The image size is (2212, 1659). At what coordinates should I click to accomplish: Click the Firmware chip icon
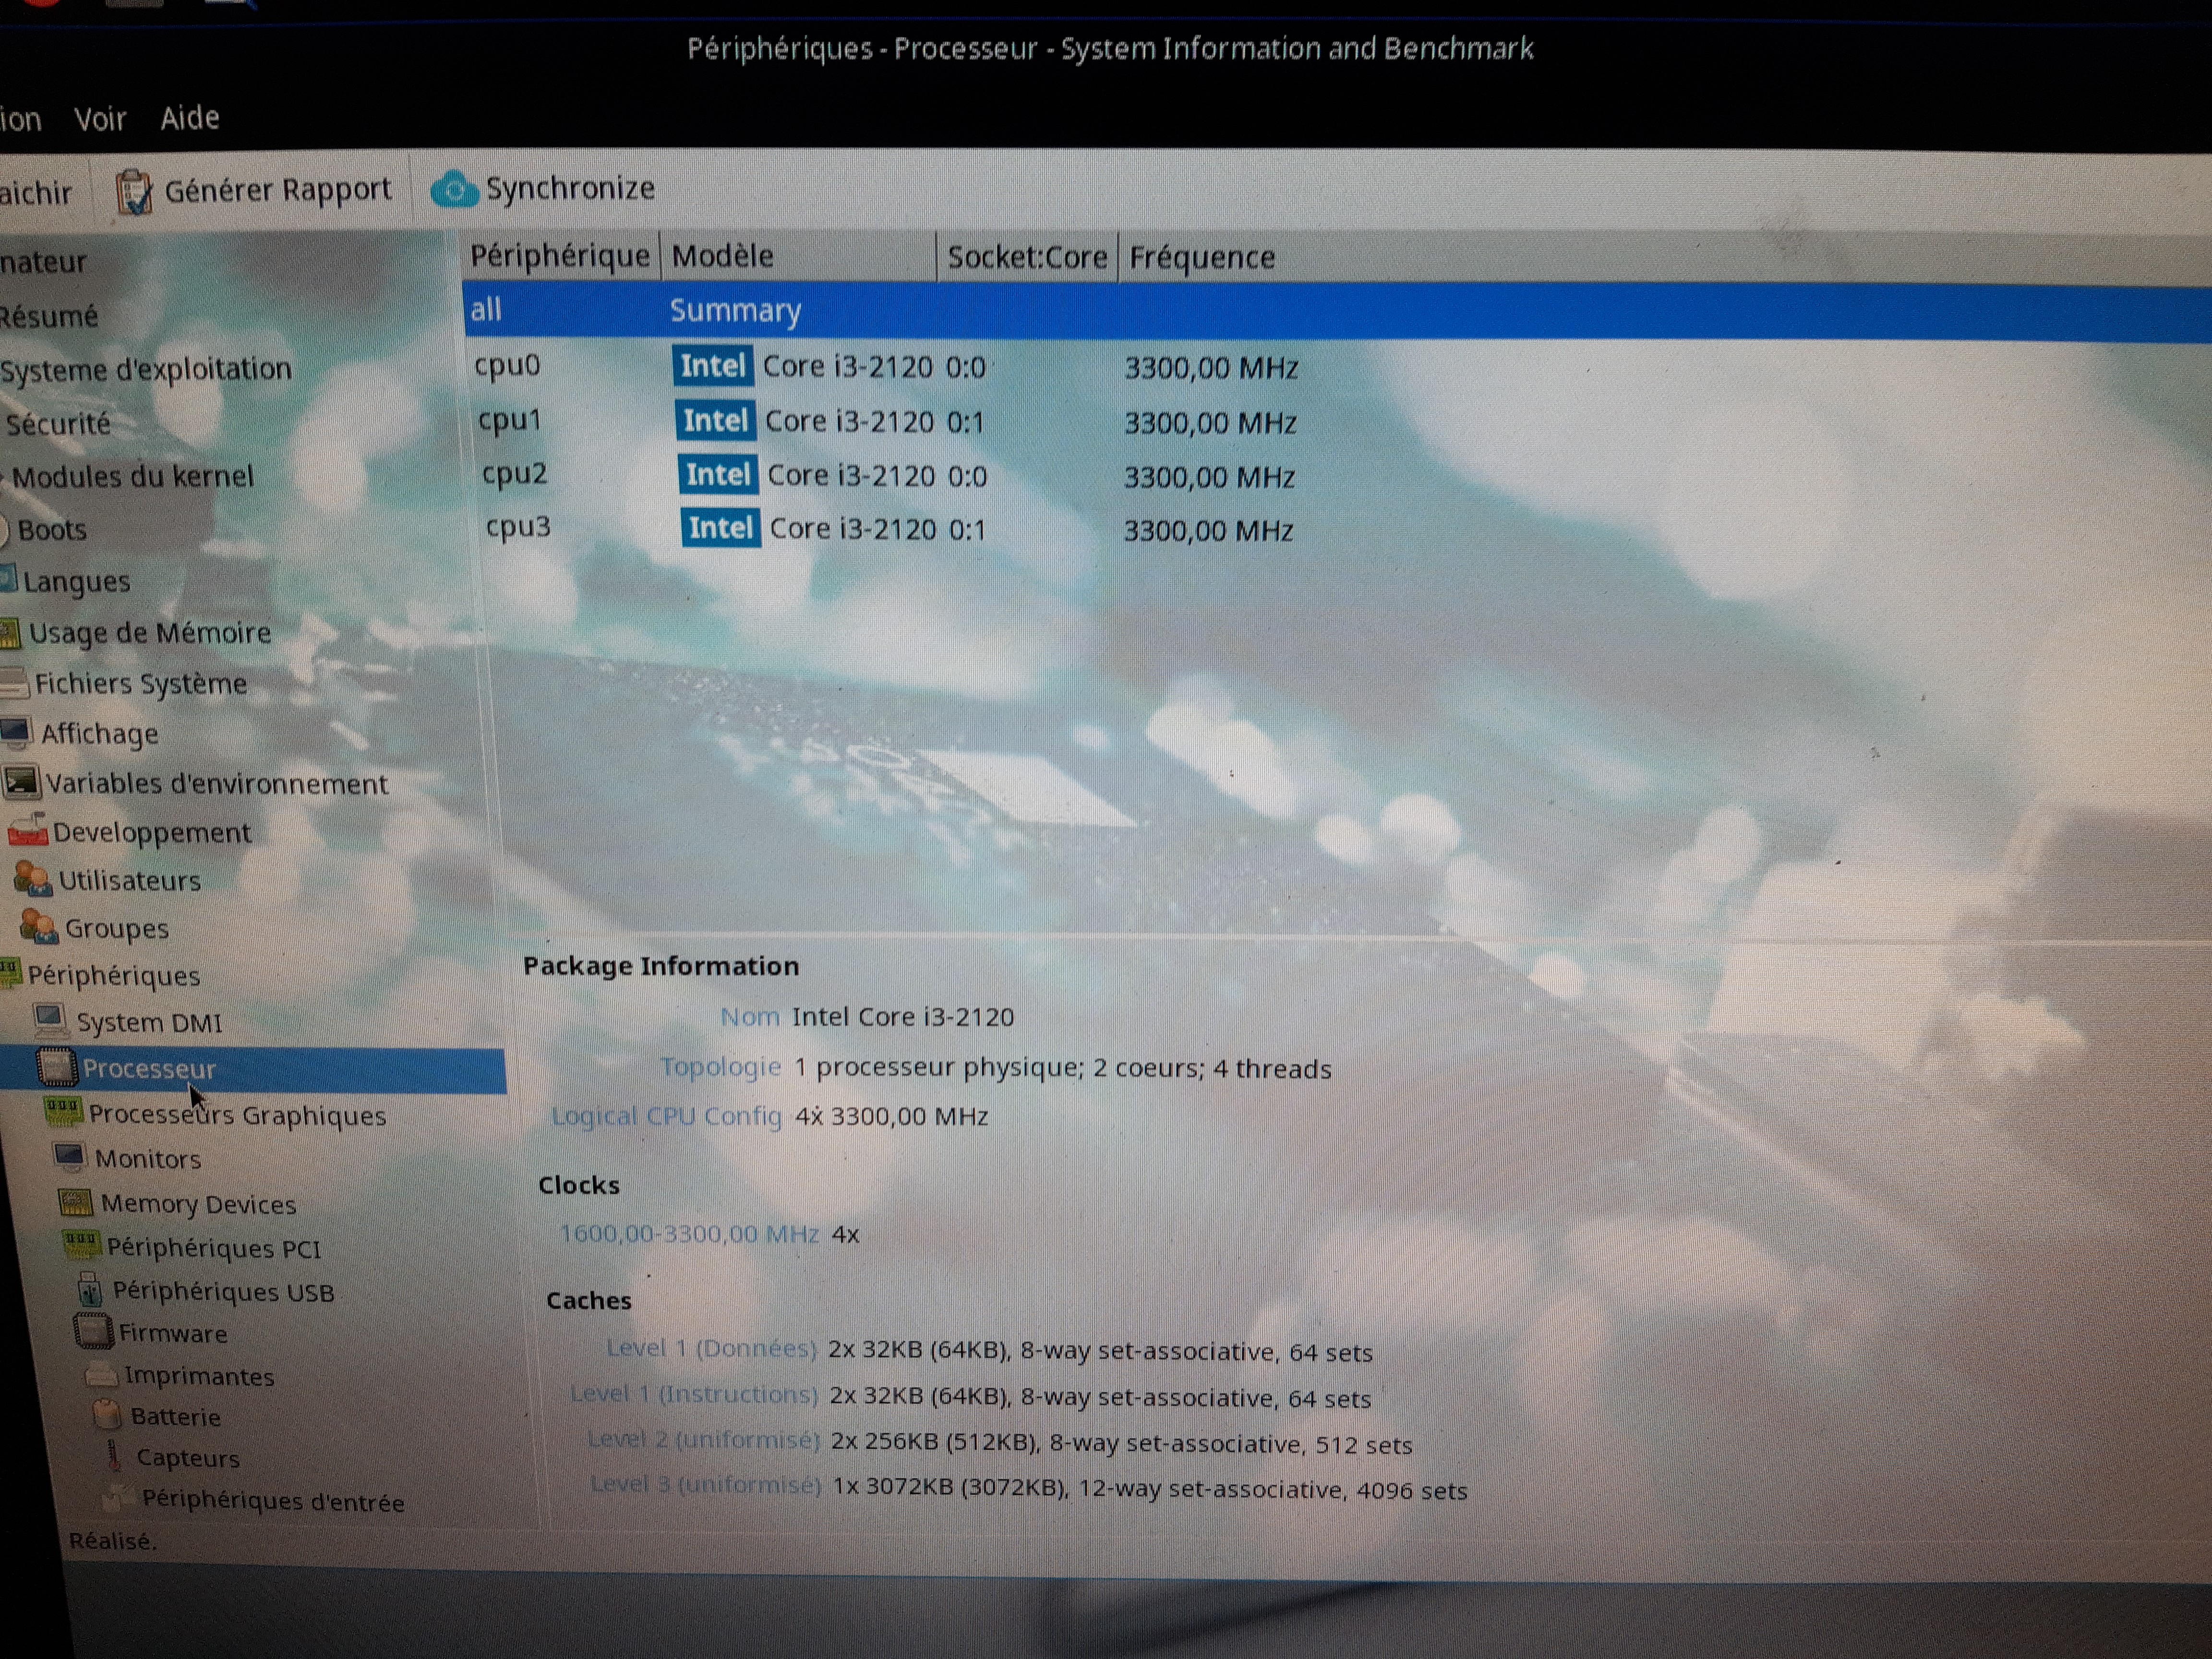[x=94, y=1331]
